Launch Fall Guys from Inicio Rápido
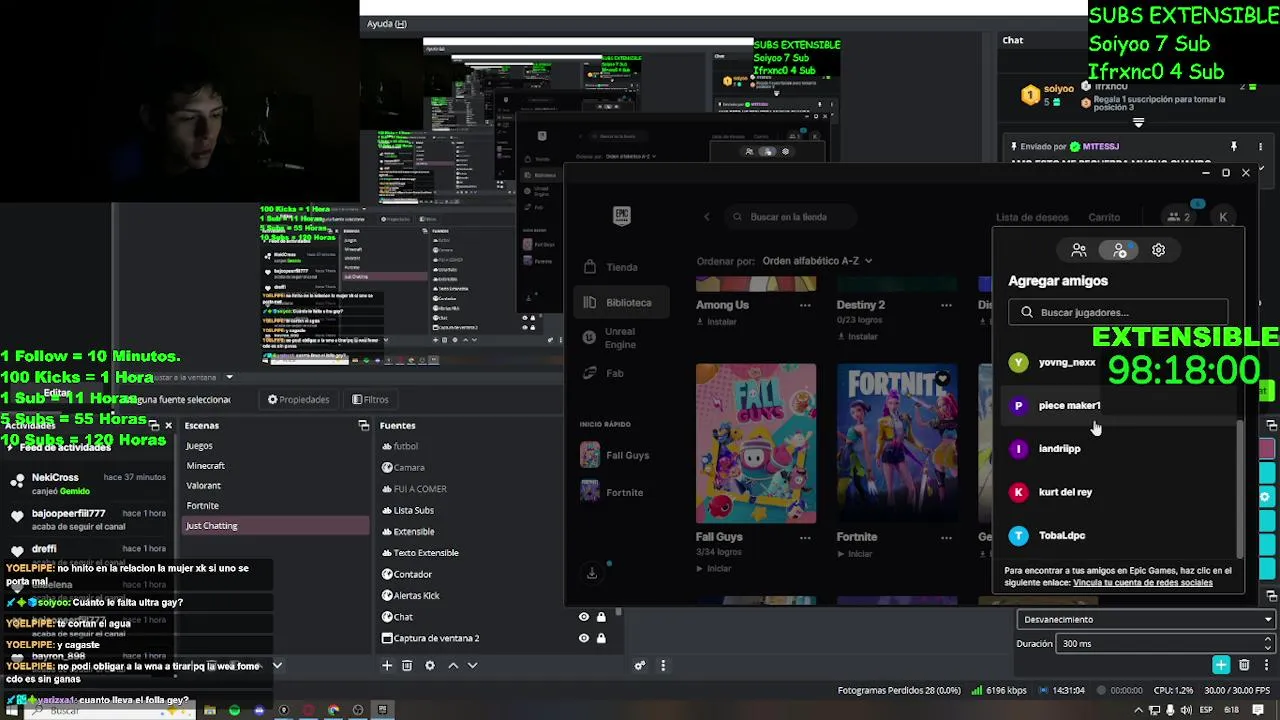 click(x=616, y=455)
